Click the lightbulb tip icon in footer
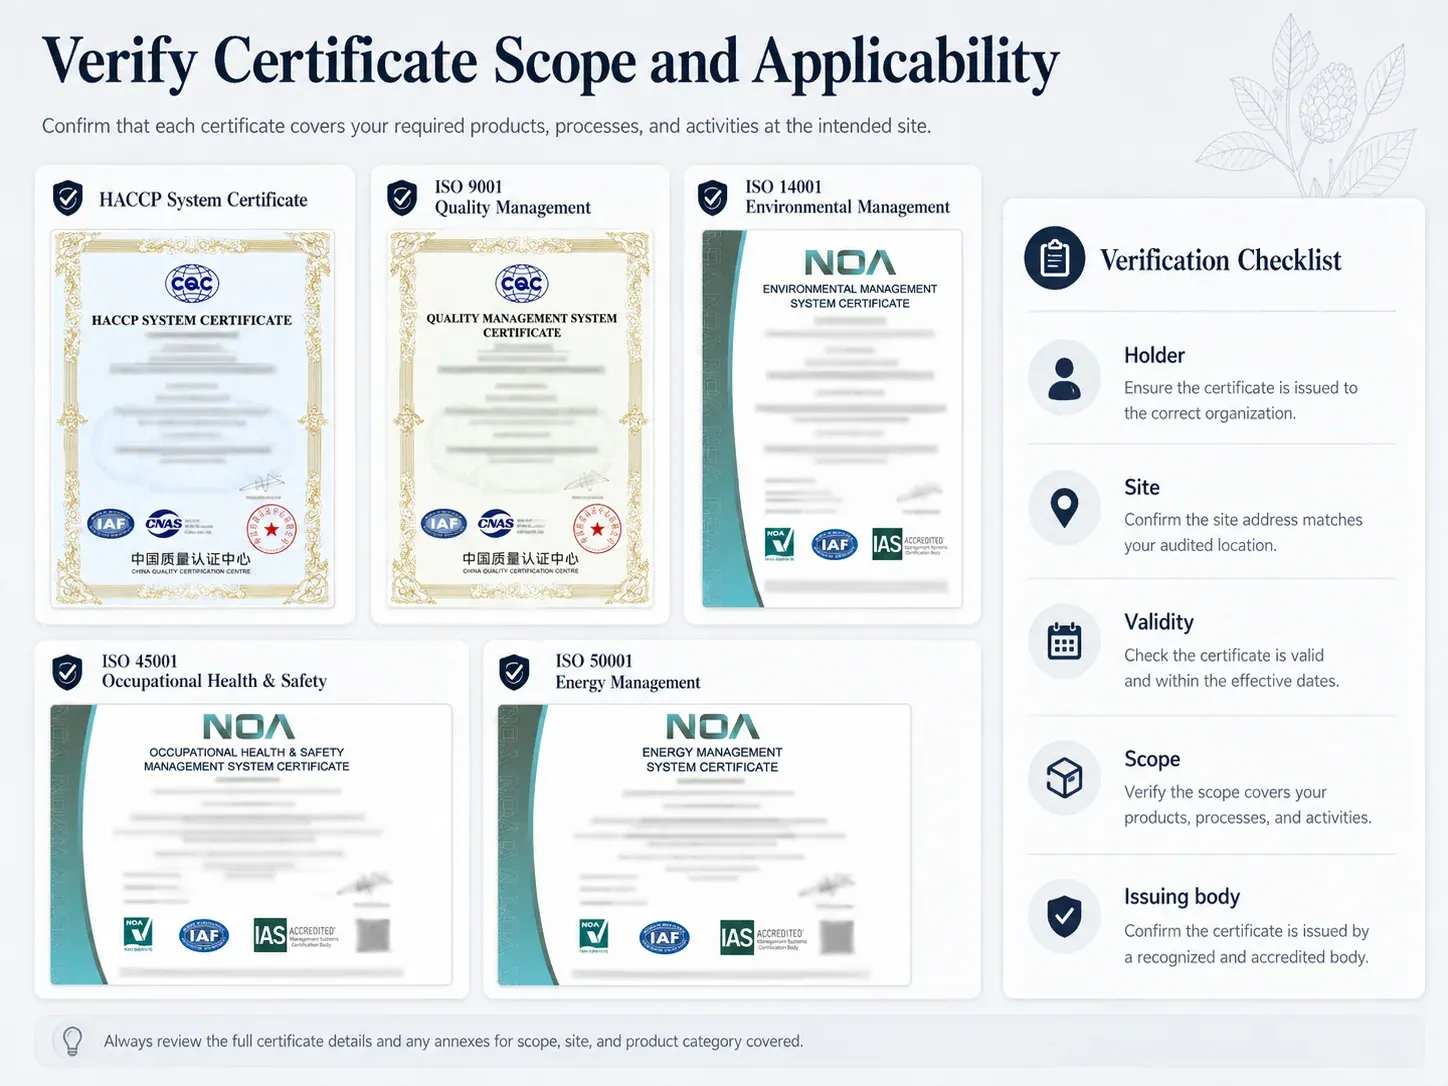This screenshot has width=1448, height=1086. [x=72, y=1041]
